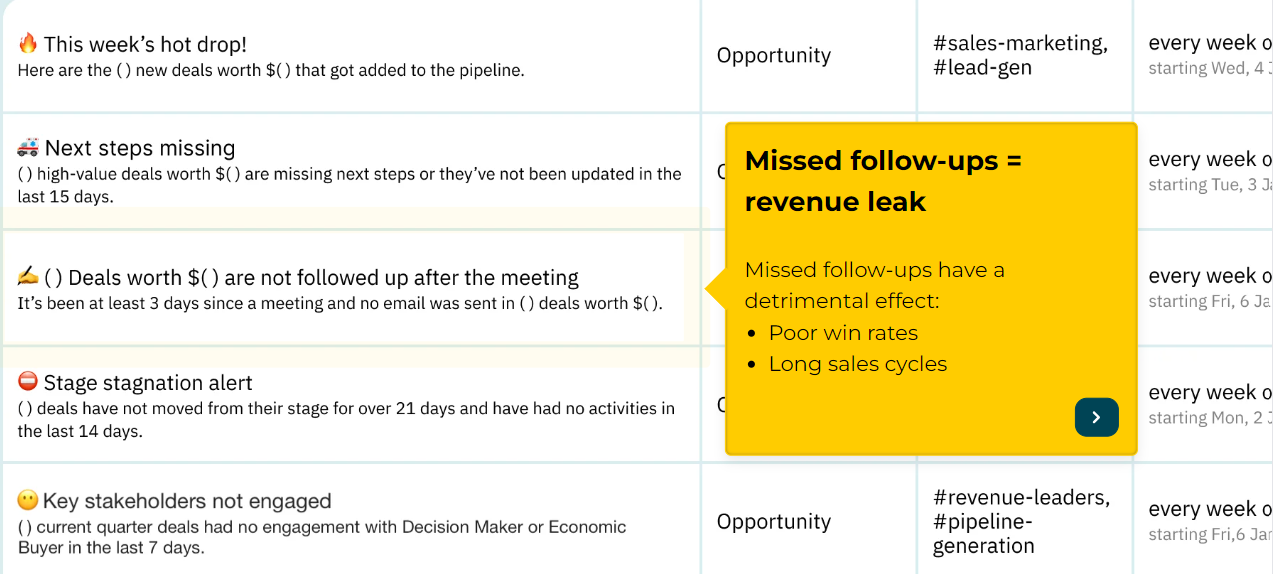Click Opportunity cell in Key stakeholders row
This screenshot has width=1273, height=574.
(773, 522)
